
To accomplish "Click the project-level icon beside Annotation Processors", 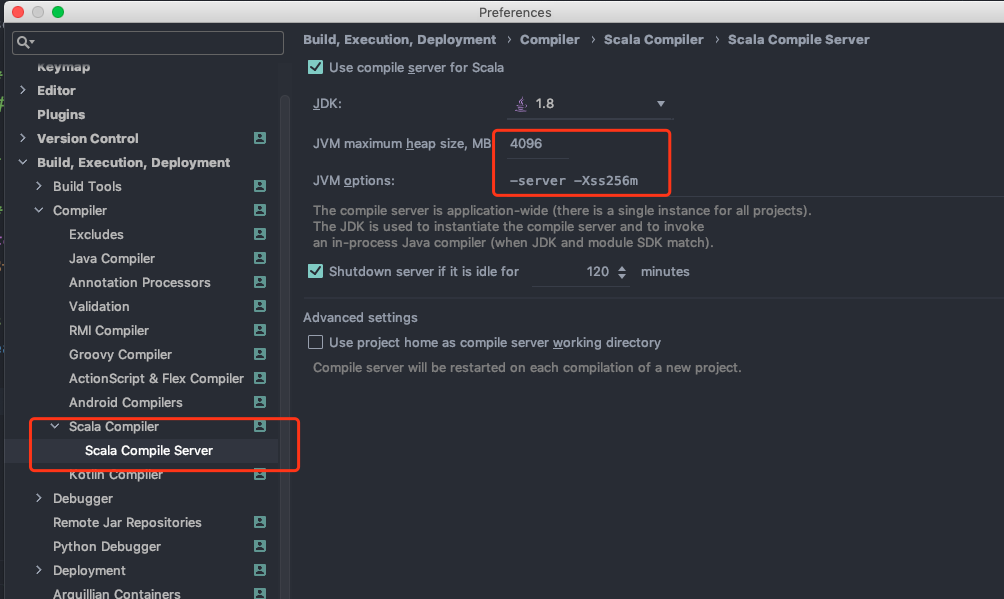I will pos(260,282).
